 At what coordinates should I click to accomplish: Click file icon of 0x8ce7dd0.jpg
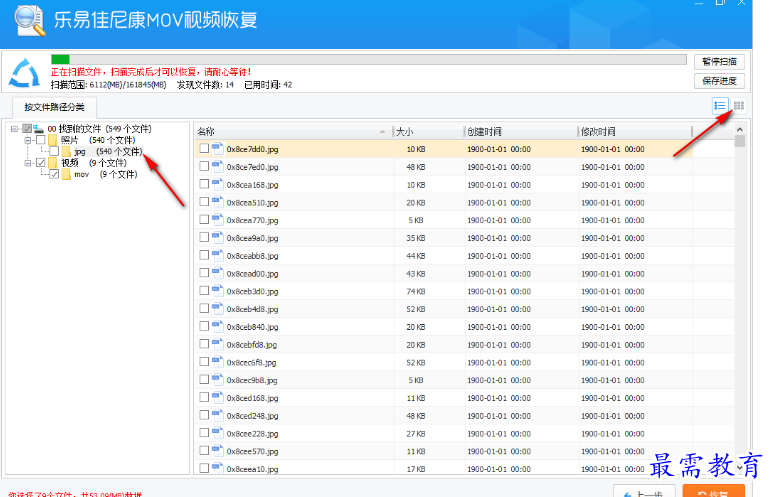[x=217, y=148]
